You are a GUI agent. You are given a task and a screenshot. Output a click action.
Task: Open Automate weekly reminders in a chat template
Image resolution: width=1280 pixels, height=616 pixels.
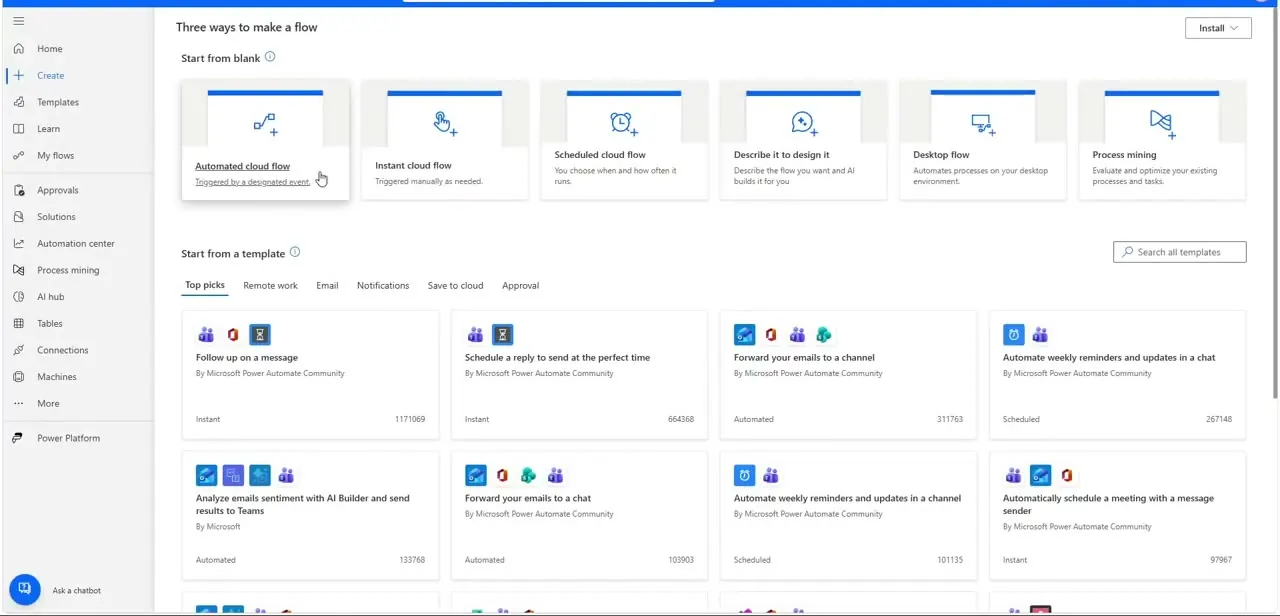click(x=1117, y=375)
